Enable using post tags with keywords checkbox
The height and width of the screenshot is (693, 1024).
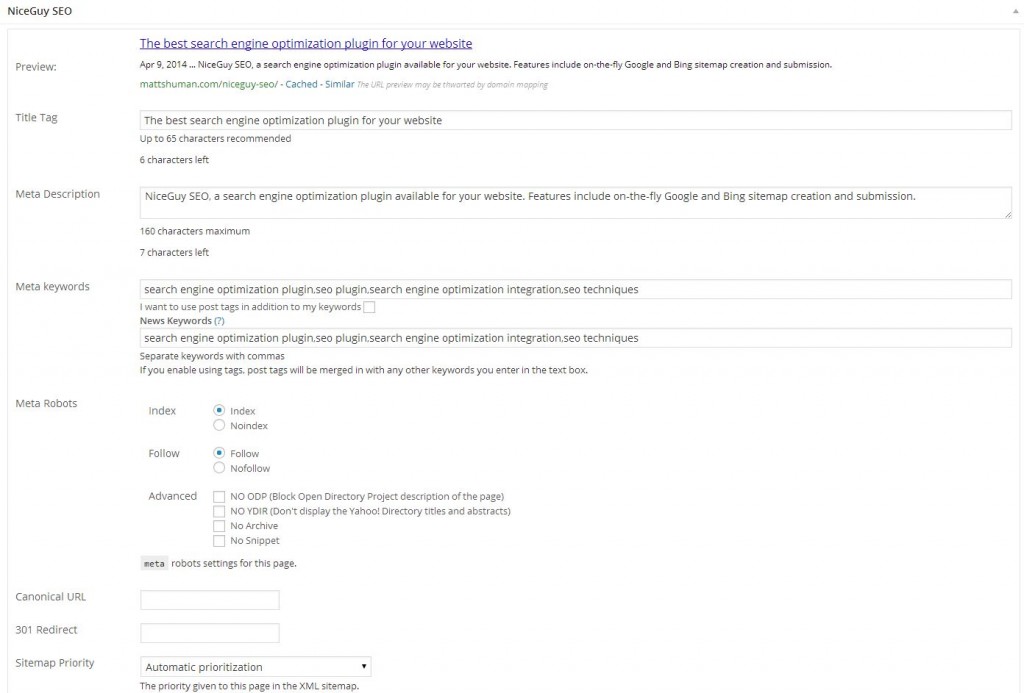click(369, 307)
